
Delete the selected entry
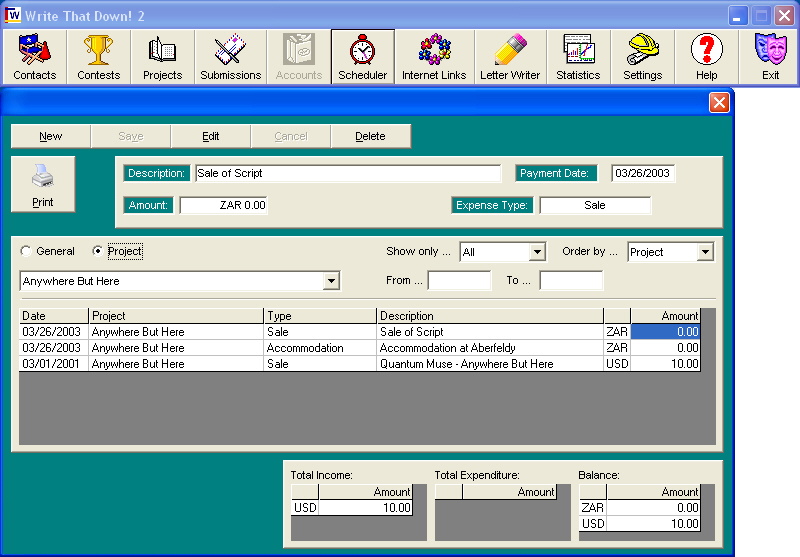[370, 136]
